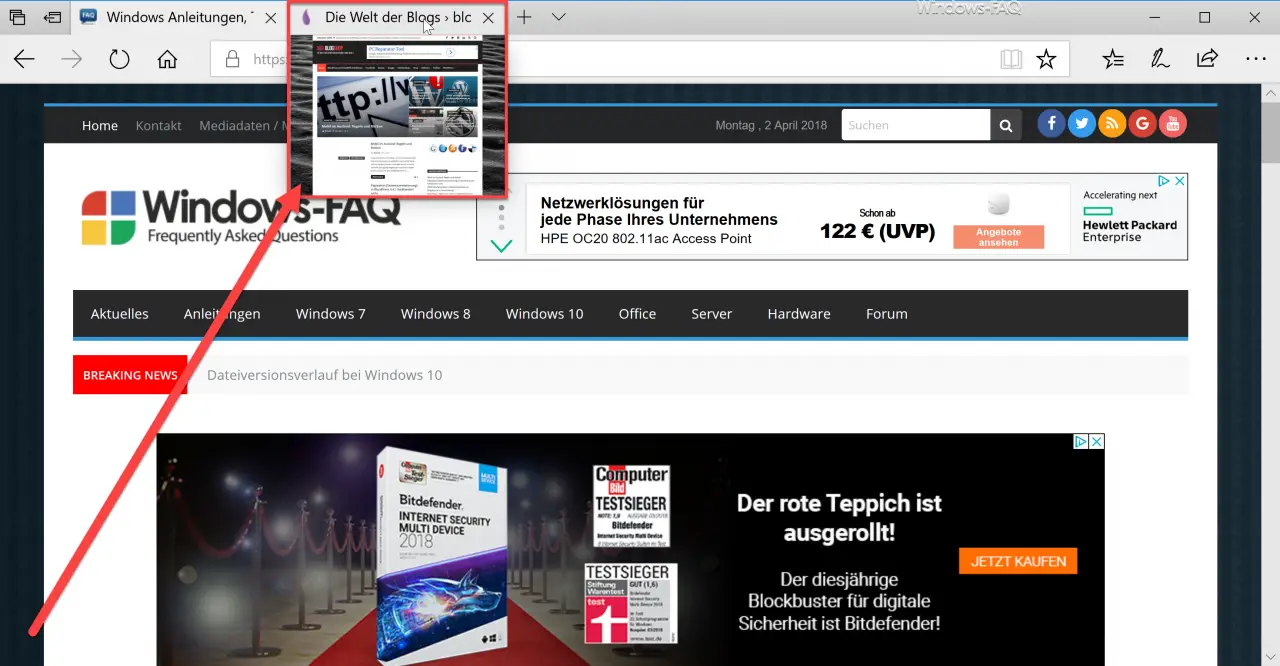Click the Windows-FAQ logo
This screenshot has height=666, width=1280.
pyautogui.click(x=241, y=217)
